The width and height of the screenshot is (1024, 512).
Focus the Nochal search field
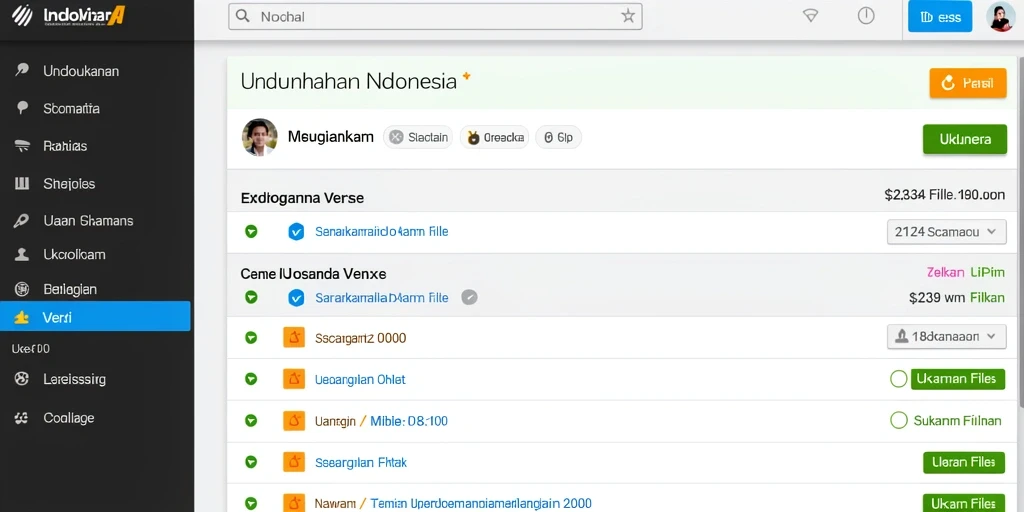coord(435,16)
